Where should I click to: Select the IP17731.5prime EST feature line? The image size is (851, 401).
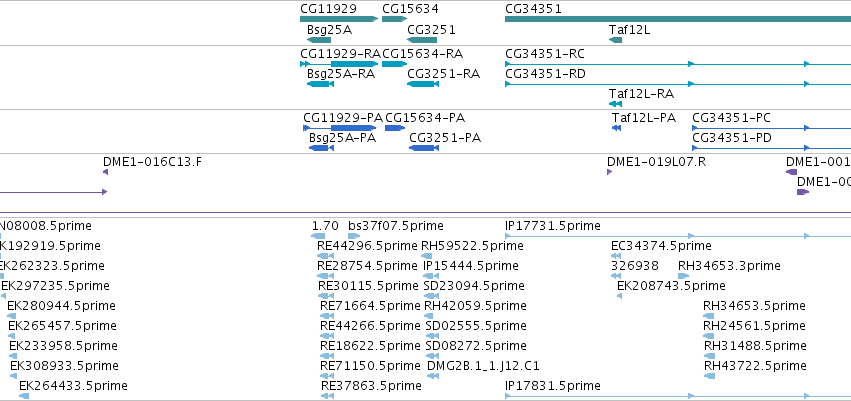pos(678,236)
